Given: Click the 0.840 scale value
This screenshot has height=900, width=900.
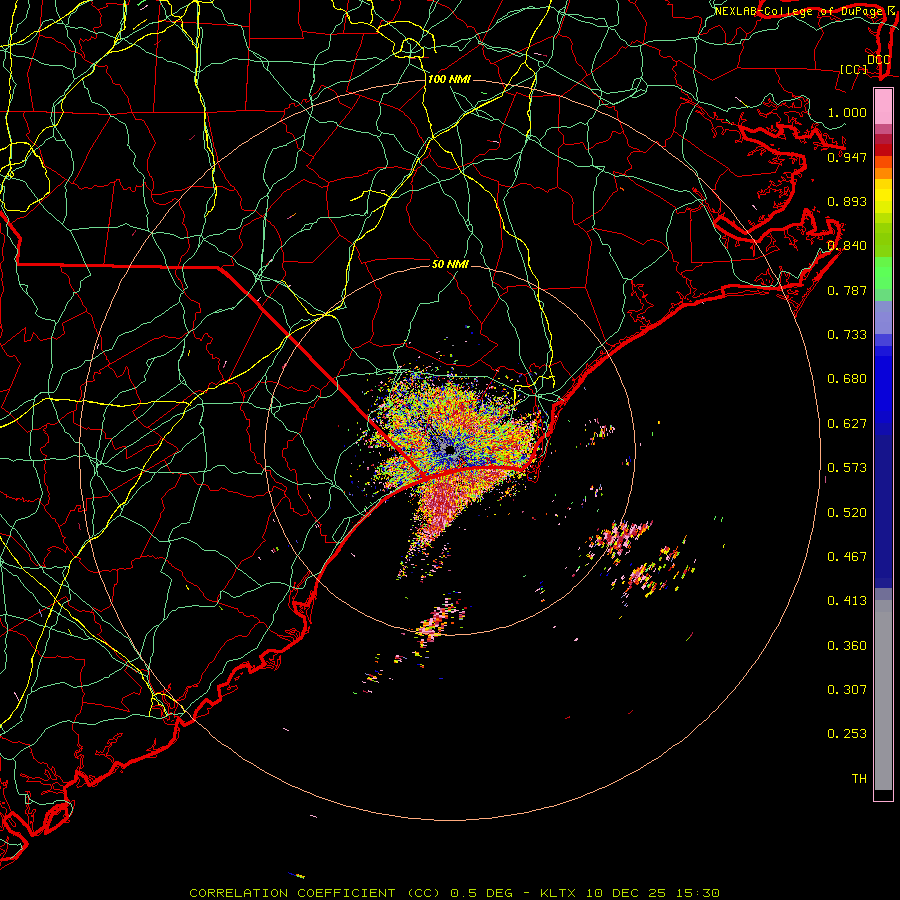Looking at the screenshot, I should 847,246.
